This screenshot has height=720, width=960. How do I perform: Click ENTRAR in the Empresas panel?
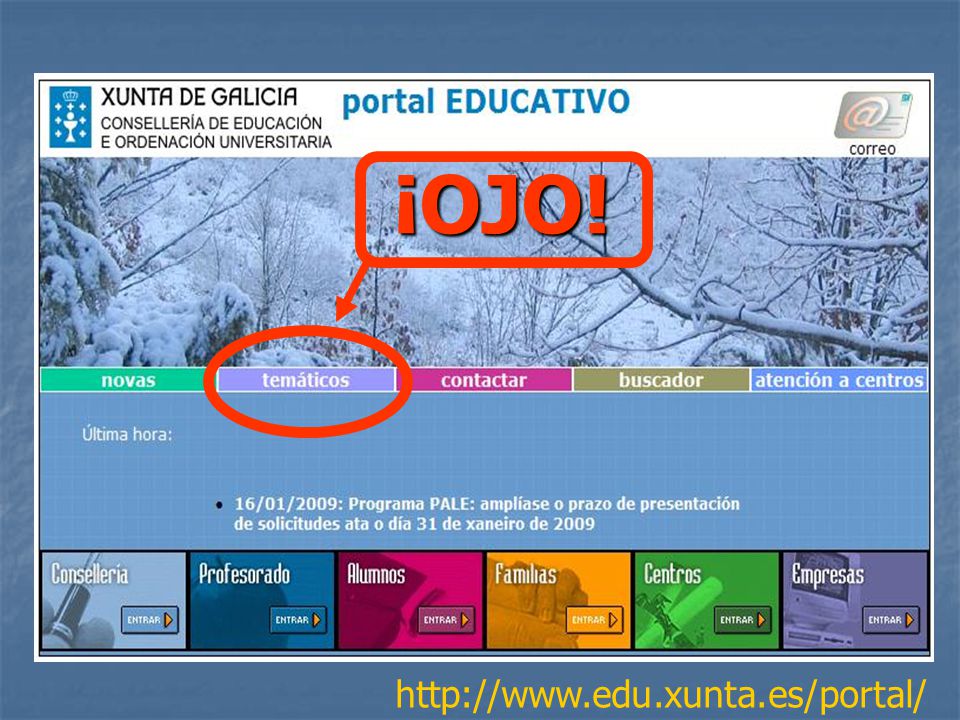891,620
